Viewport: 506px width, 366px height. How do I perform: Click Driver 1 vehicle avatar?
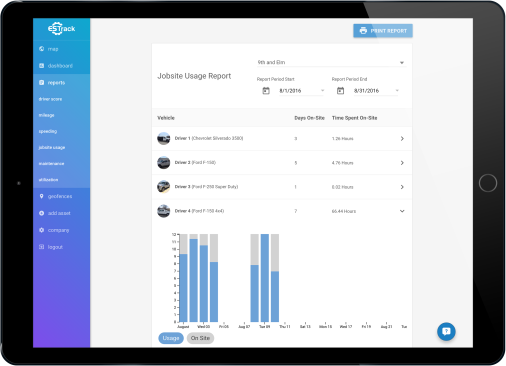[164, 138]
